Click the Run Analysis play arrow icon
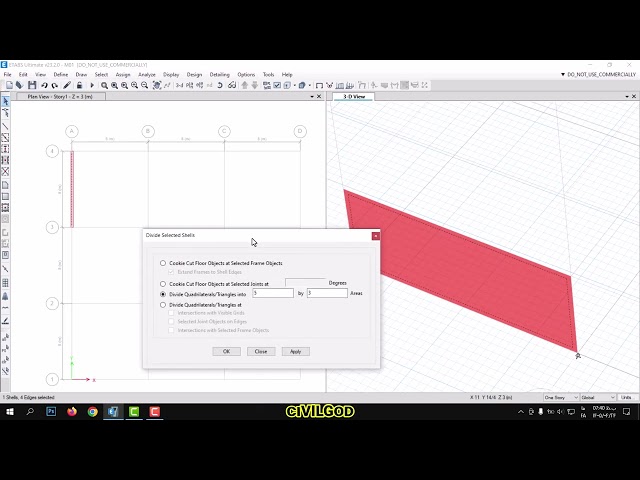The image size is (640, 480). (x=92, y=85)
